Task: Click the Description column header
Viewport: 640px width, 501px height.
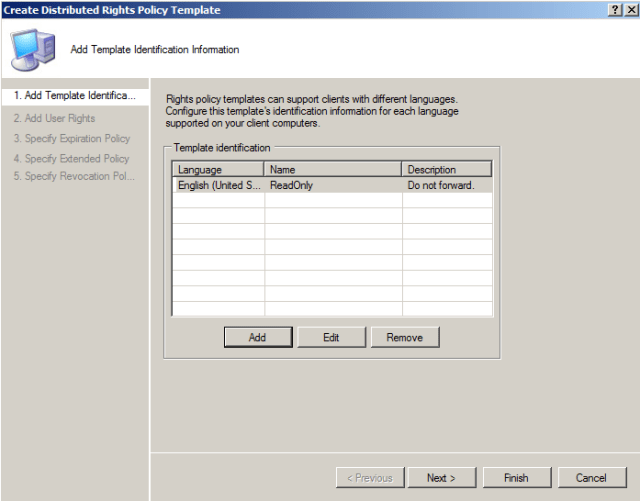Action: pyautogui.click(x=447, y=170)
